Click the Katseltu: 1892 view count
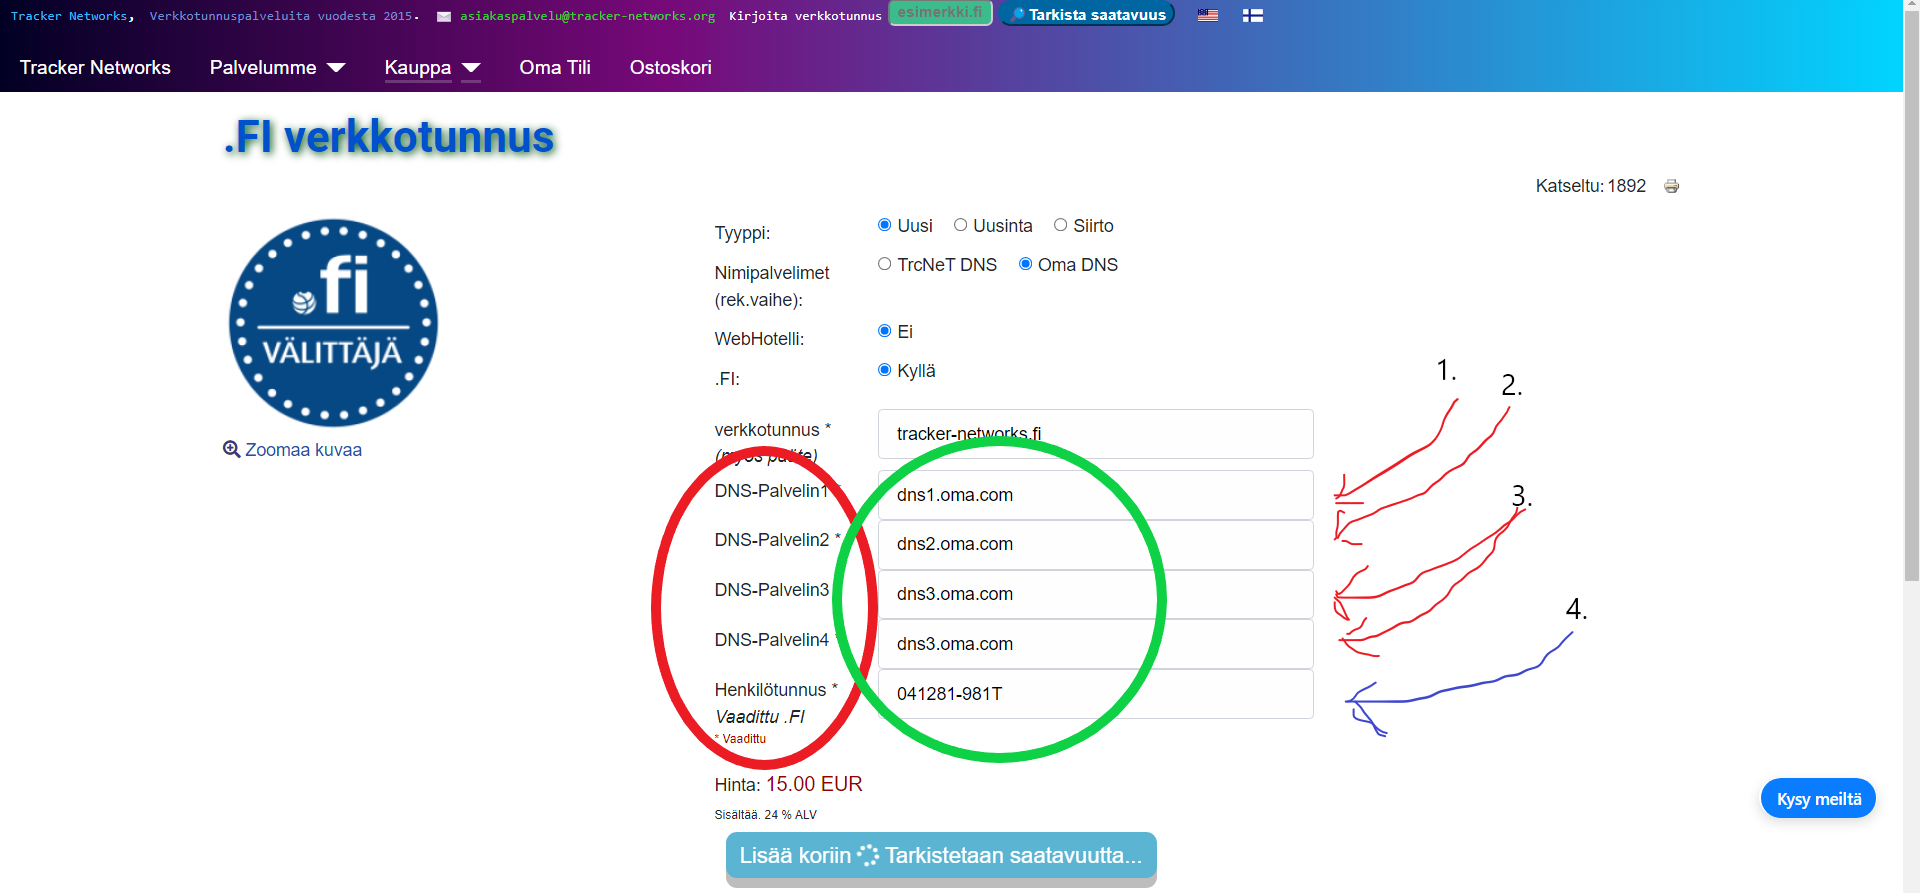The image size is (1920, 893). click(x=1590, y=186)
